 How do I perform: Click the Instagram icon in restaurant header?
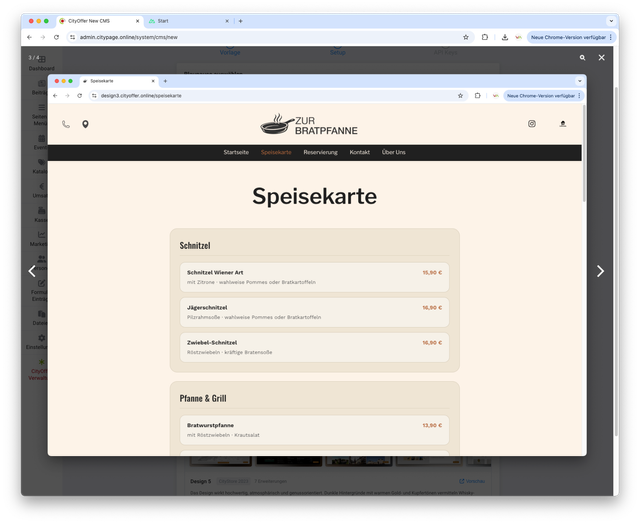coord(532,124)
